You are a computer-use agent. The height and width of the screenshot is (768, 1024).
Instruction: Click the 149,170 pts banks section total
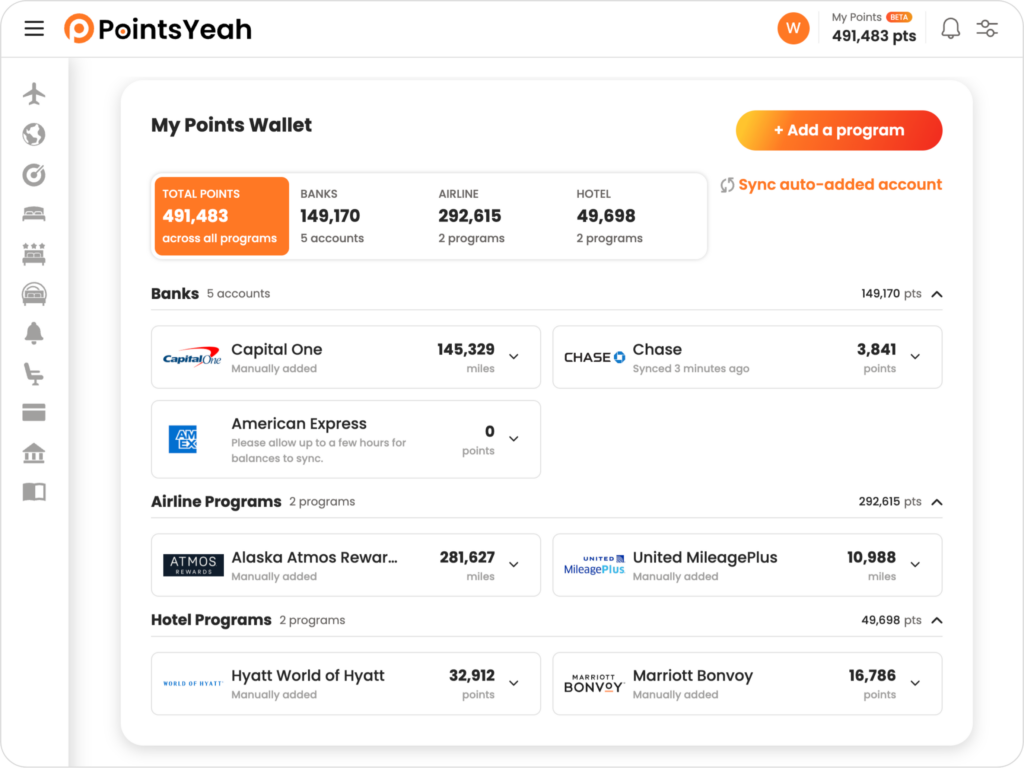(891, 294)
